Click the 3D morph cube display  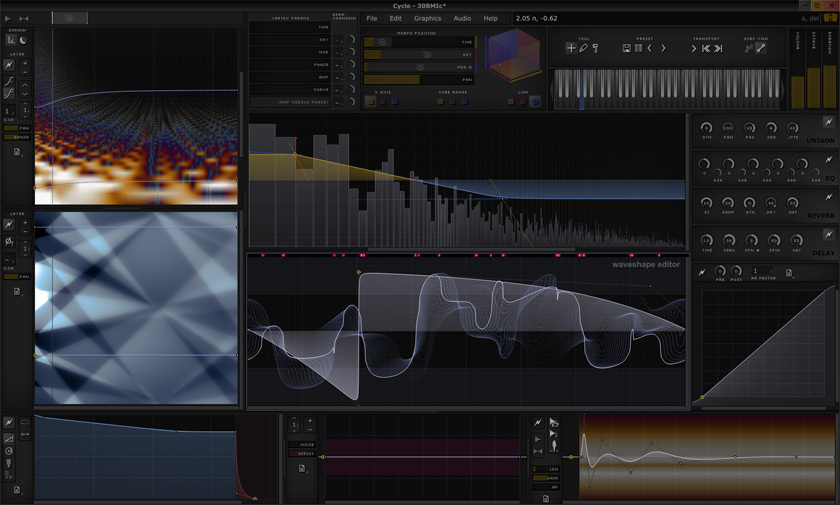[512, 55]
